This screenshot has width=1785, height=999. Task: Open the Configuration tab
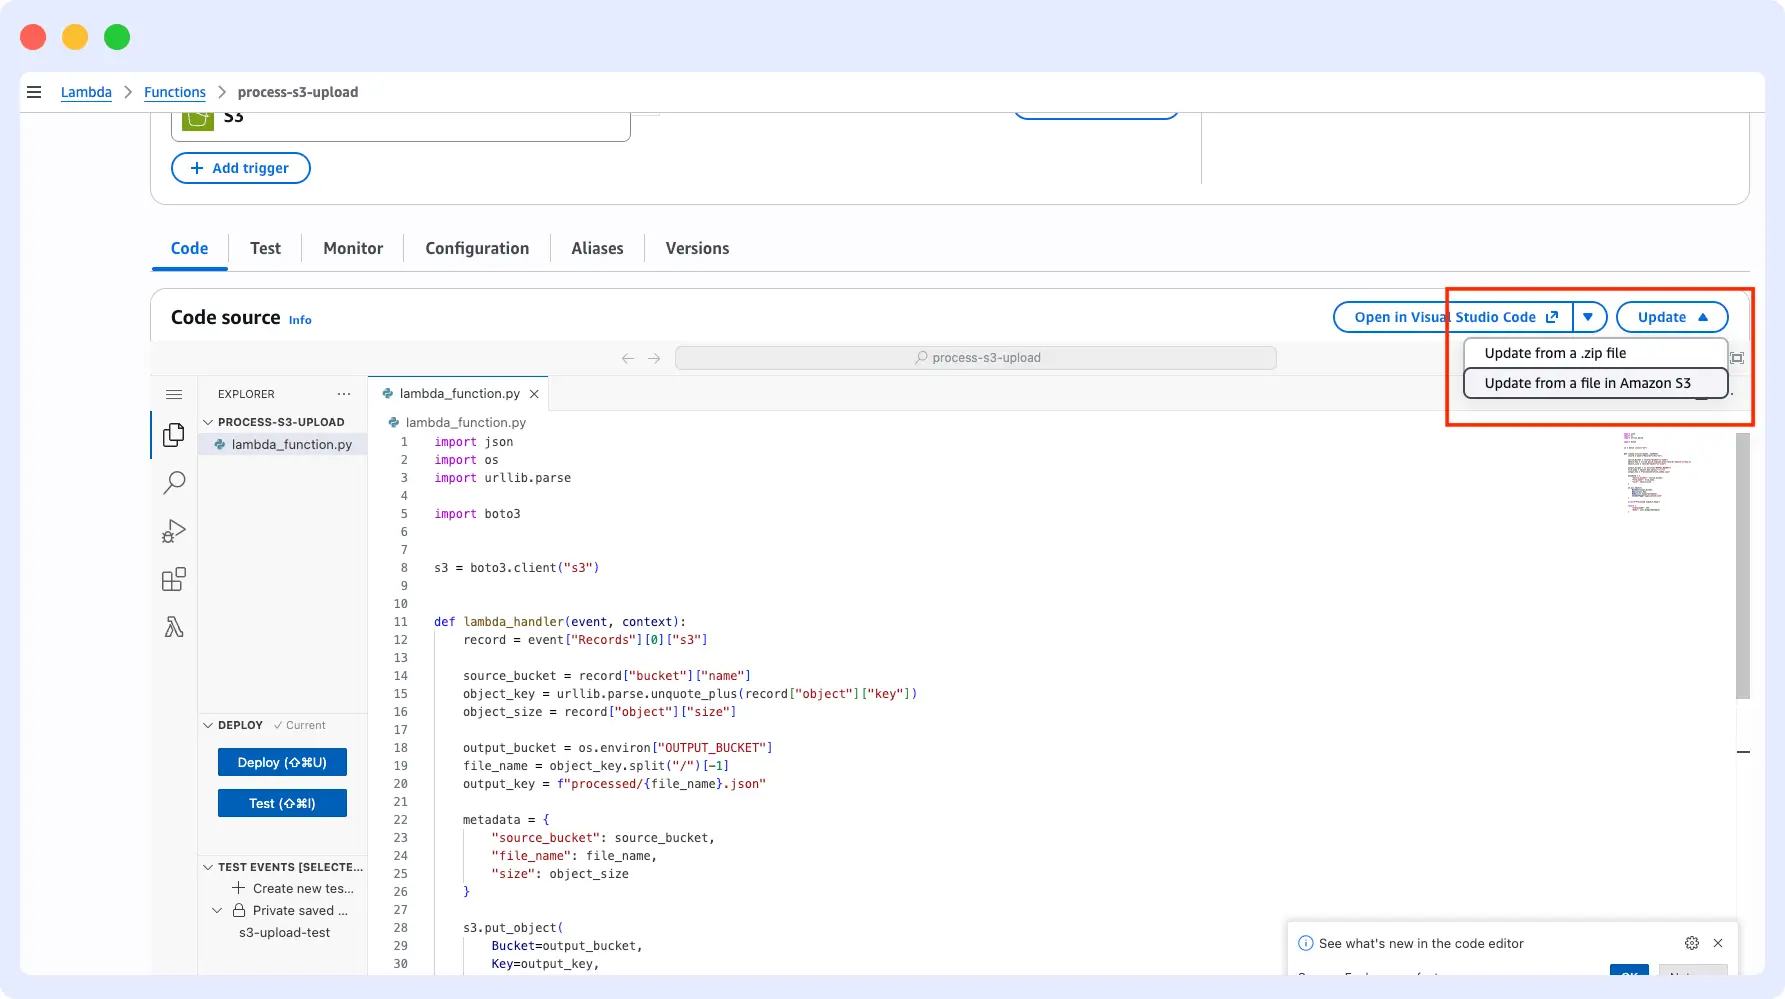click(x=477, y=248)
